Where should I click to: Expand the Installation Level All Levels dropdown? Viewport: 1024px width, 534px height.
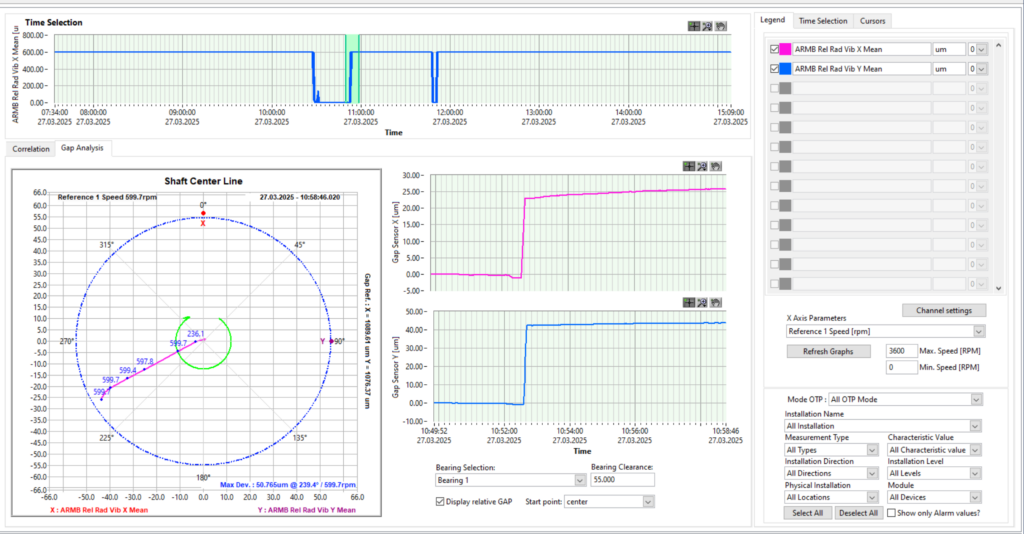point(934,473)
